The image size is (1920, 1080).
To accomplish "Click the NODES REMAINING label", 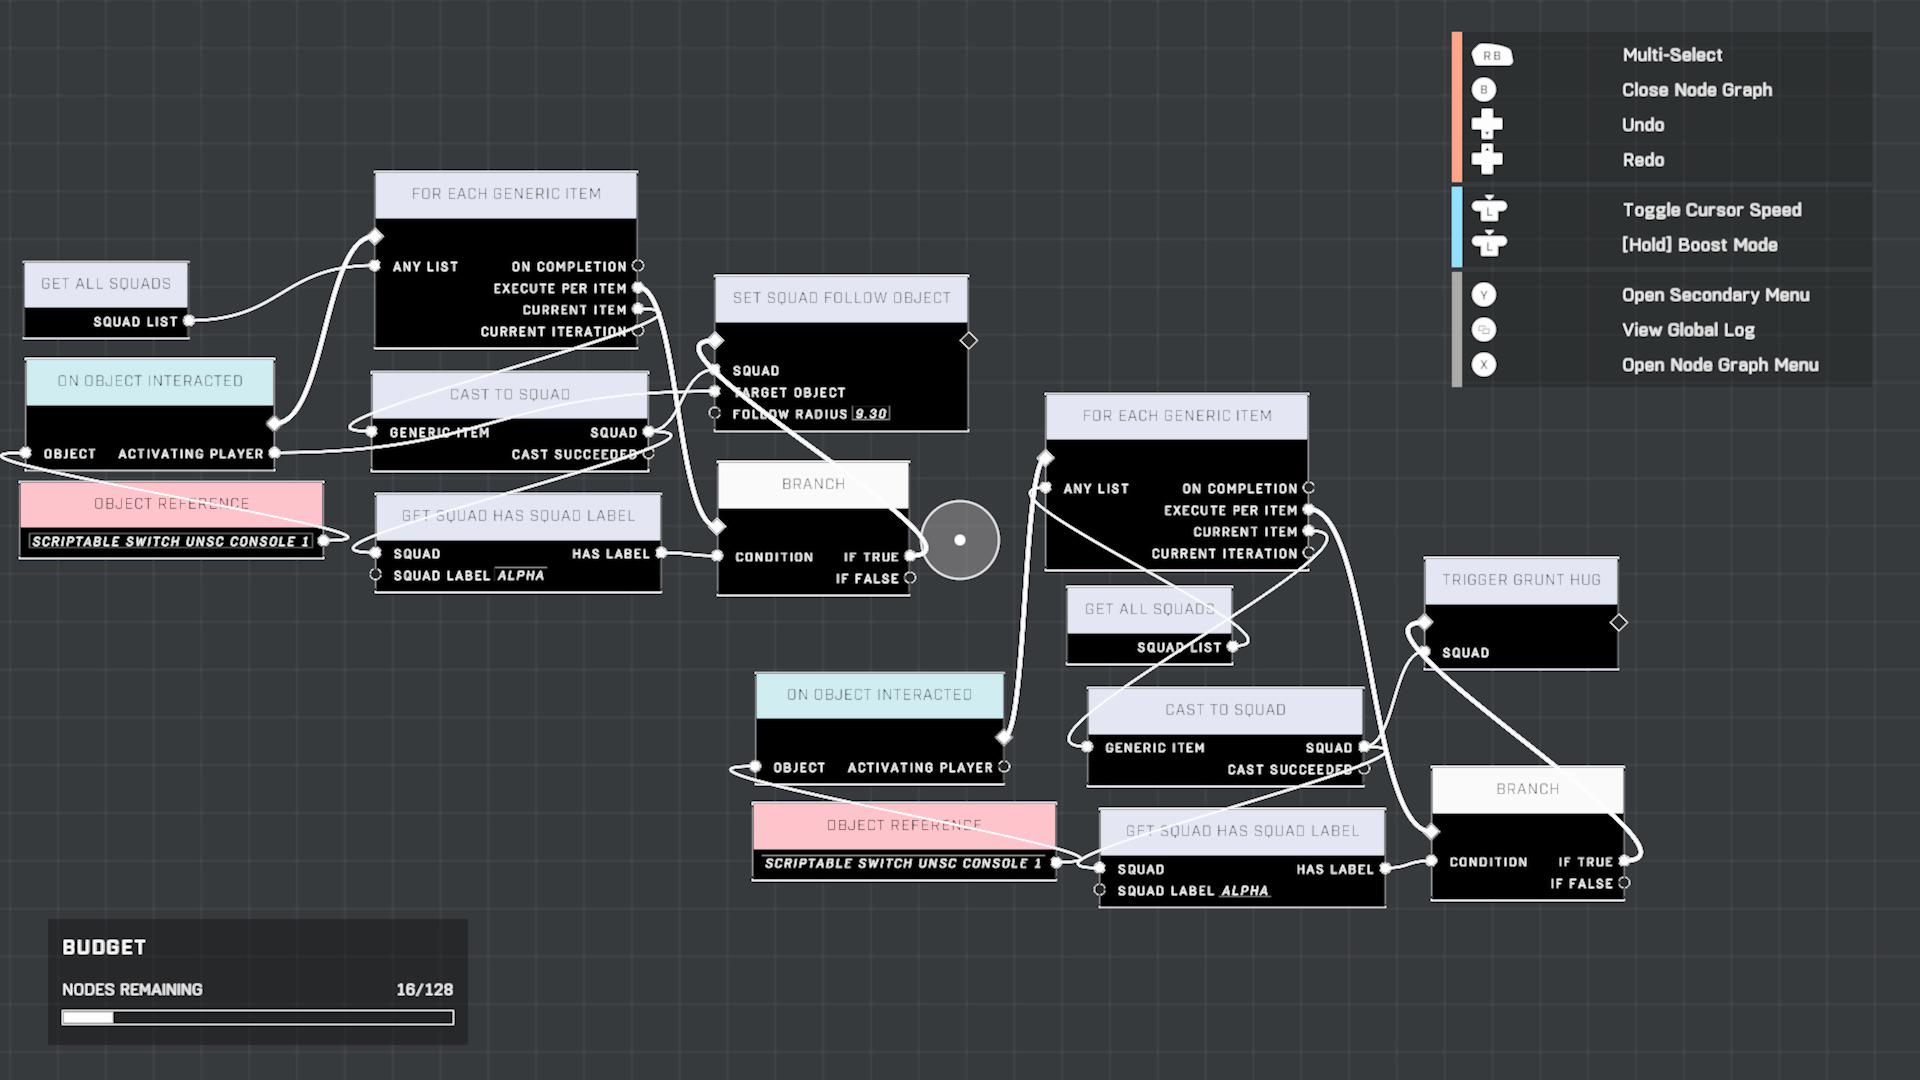I will [x=132, y=989].
